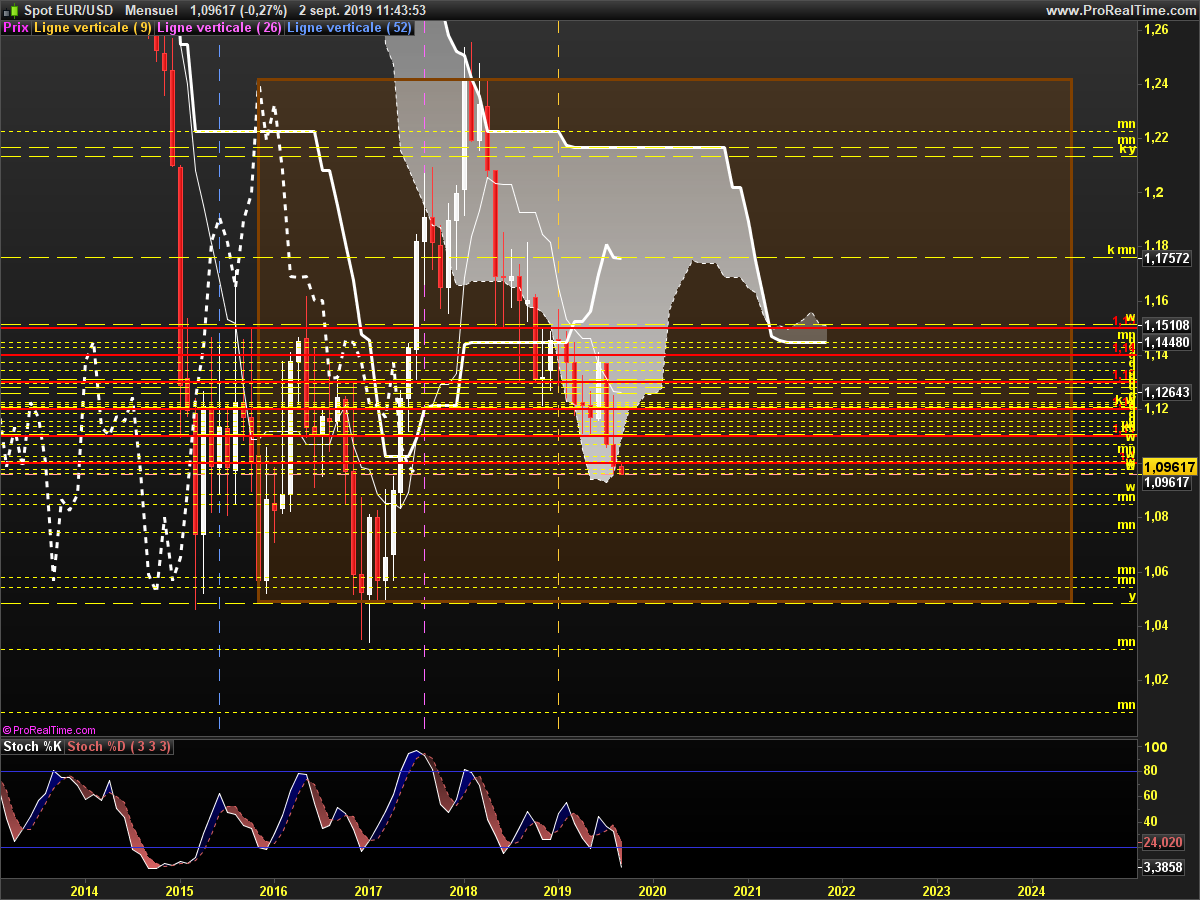
Task: Click the 2022 year label on time axis
Action: pyautogui.click(x=842, y=890)
